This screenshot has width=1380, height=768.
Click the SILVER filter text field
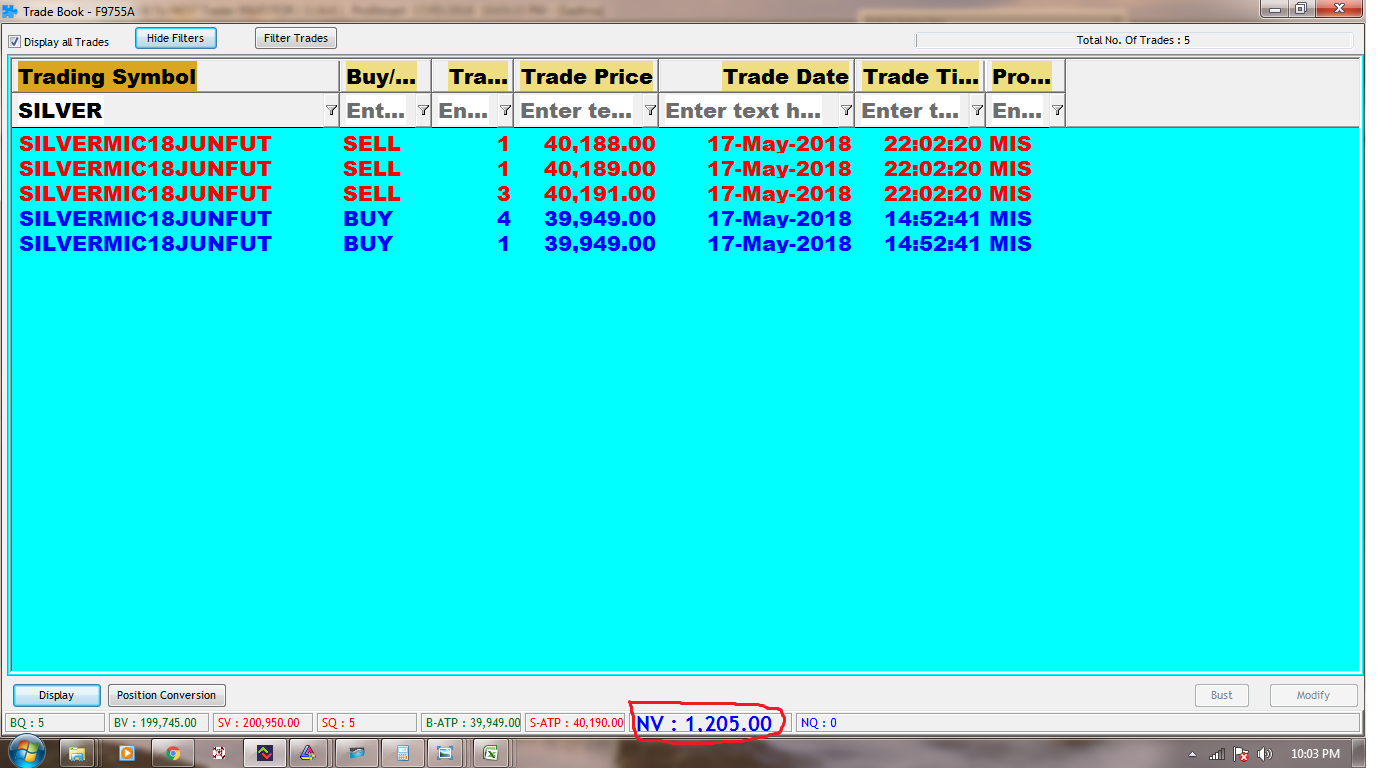[x=169, y=110]
